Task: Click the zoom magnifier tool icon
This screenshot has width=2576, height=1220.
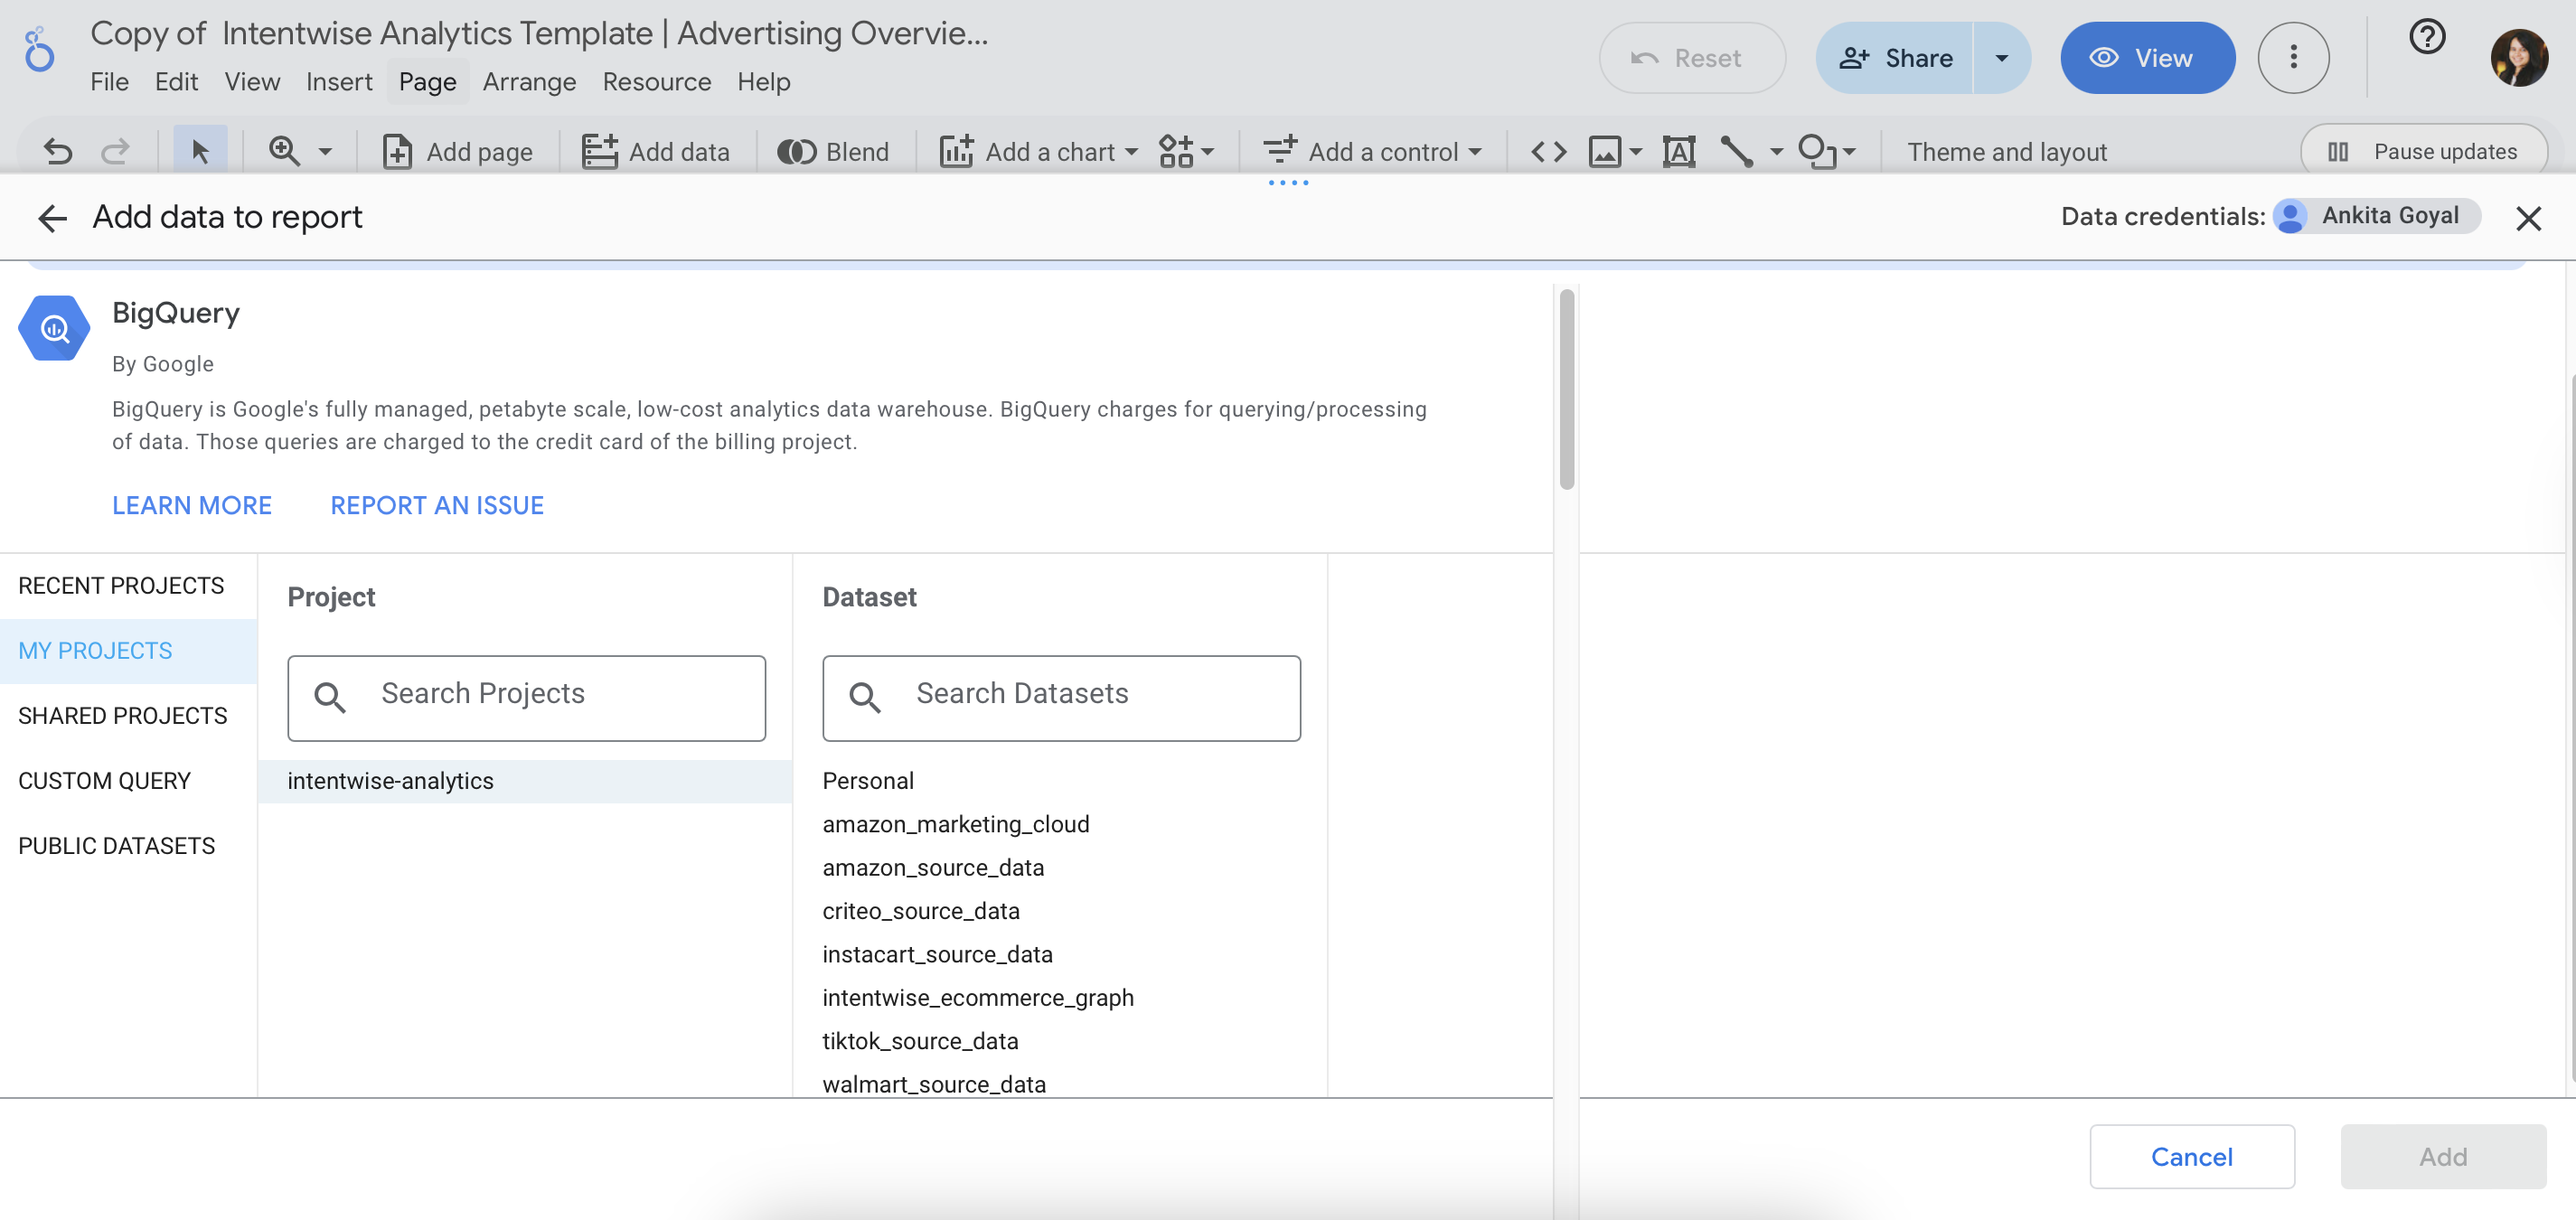Action: coord(284,152)
